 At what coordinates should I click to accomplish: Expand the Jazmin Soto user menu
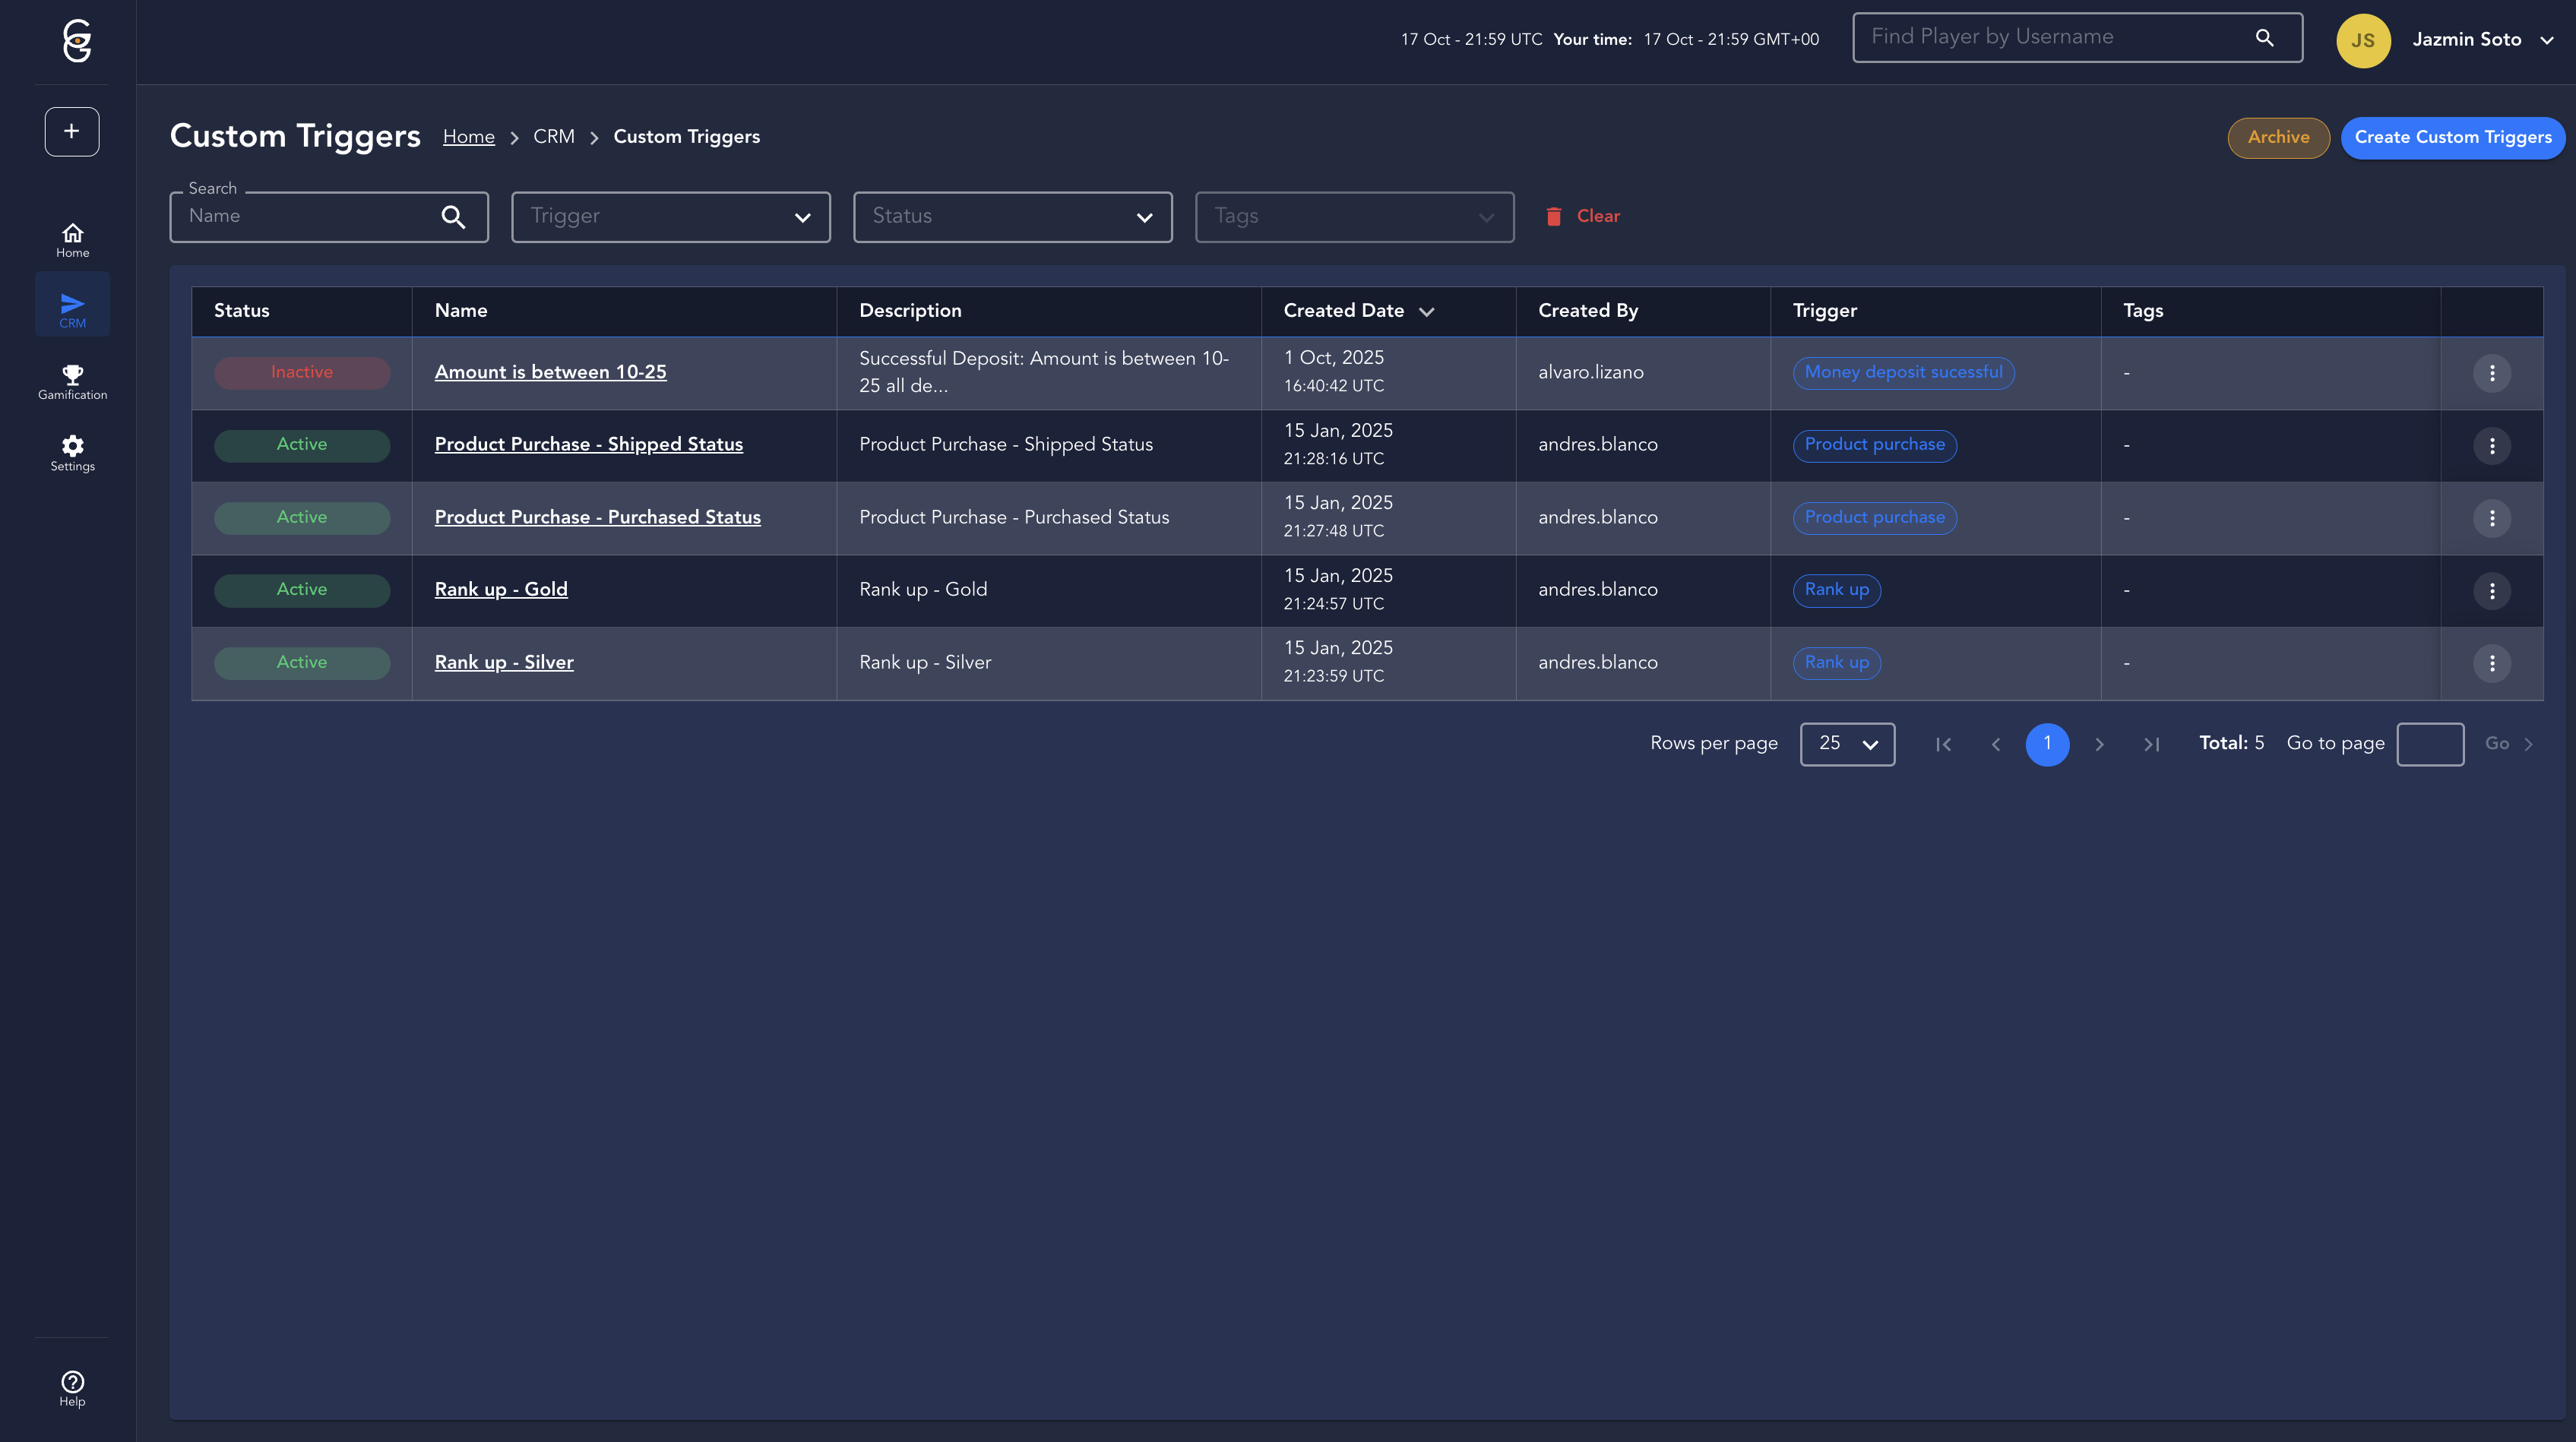[x=2546, y=40]
